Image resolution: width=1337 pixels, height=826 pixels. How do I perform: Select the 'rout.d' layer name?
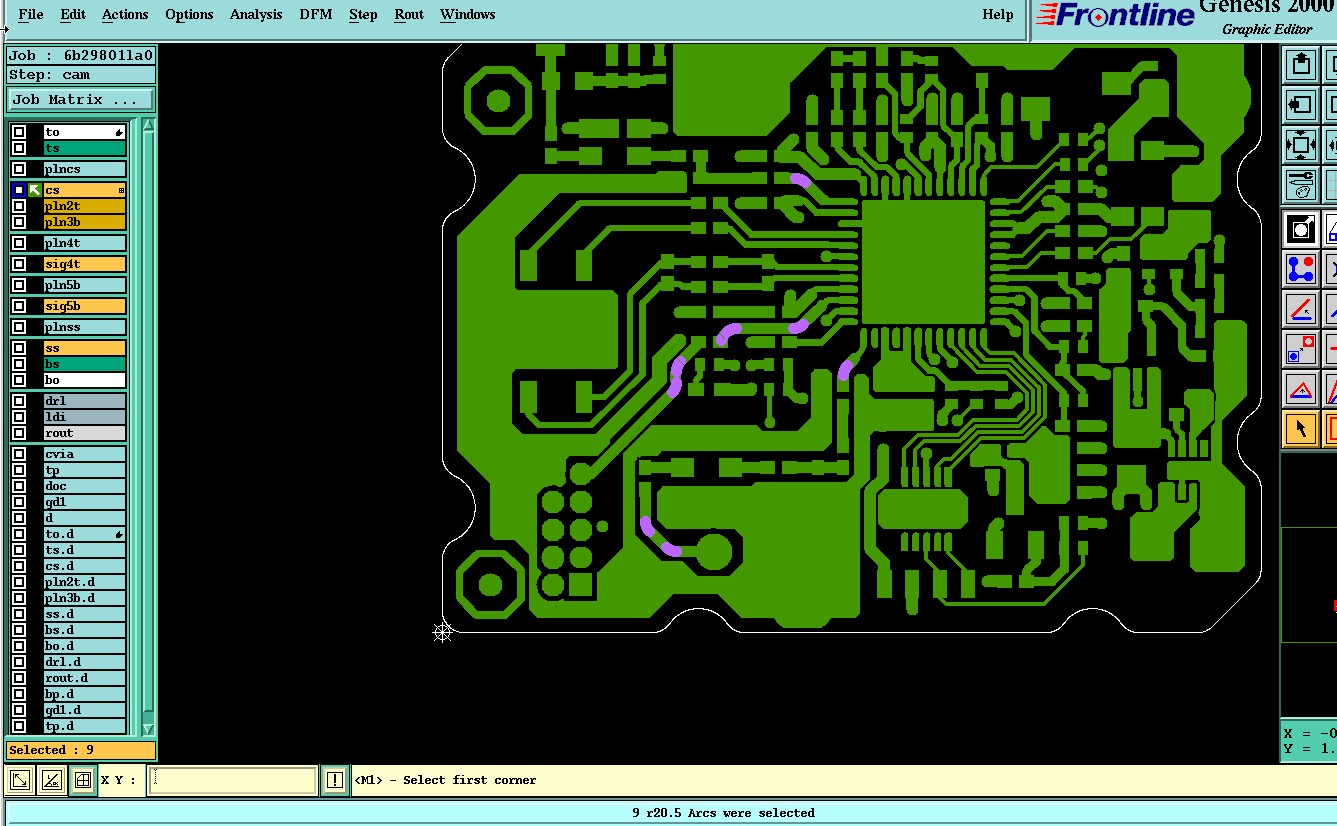coord(85,678)
